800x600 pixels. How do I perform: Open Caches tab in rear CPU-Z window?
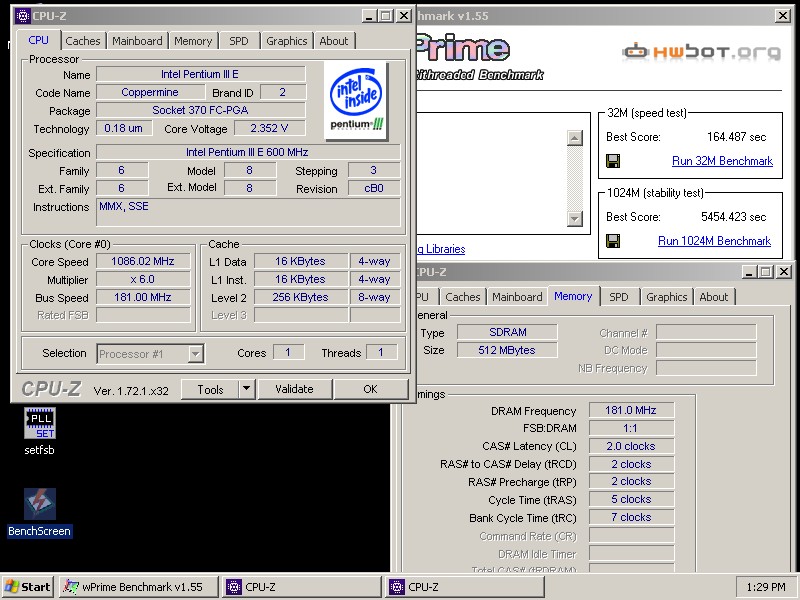click(x=463, y=297)
